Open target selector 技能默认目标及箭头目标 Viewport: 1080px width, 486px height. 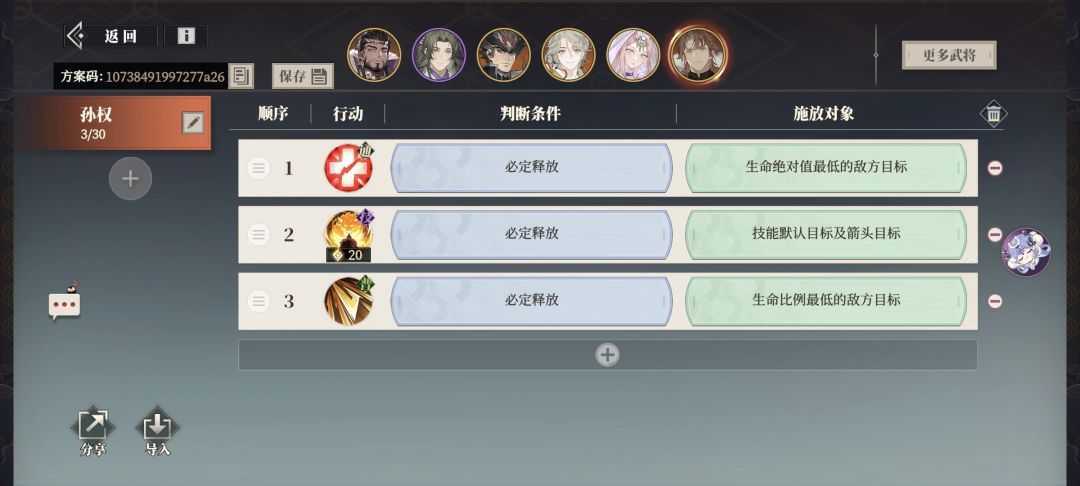(825, 234)
